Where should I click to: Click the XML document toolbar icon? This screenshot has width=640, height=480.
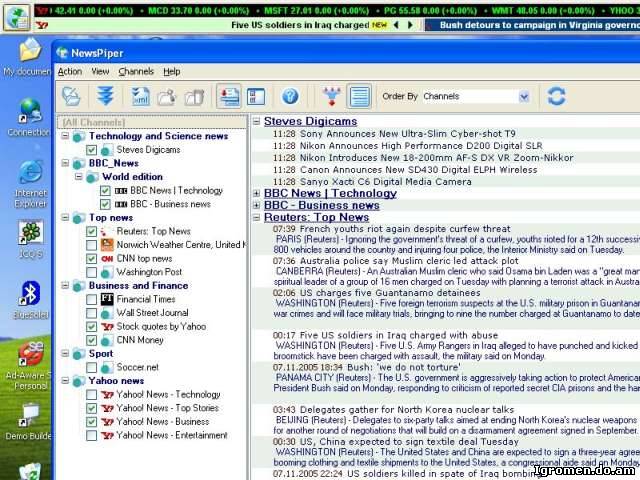tap(140, 97)
